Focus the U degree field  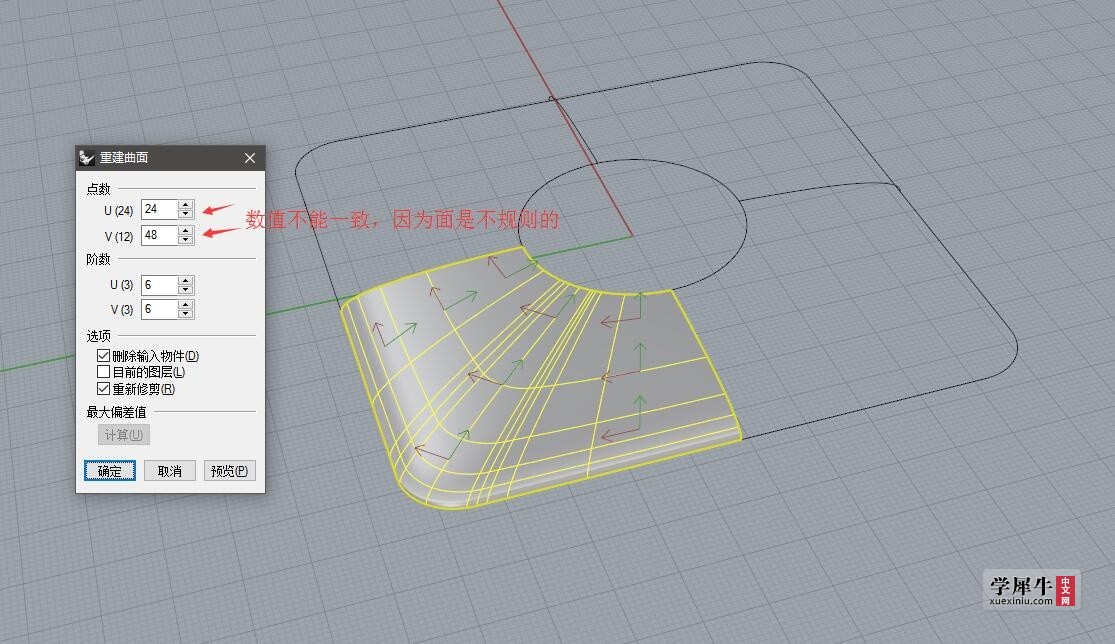pos(159,285)
